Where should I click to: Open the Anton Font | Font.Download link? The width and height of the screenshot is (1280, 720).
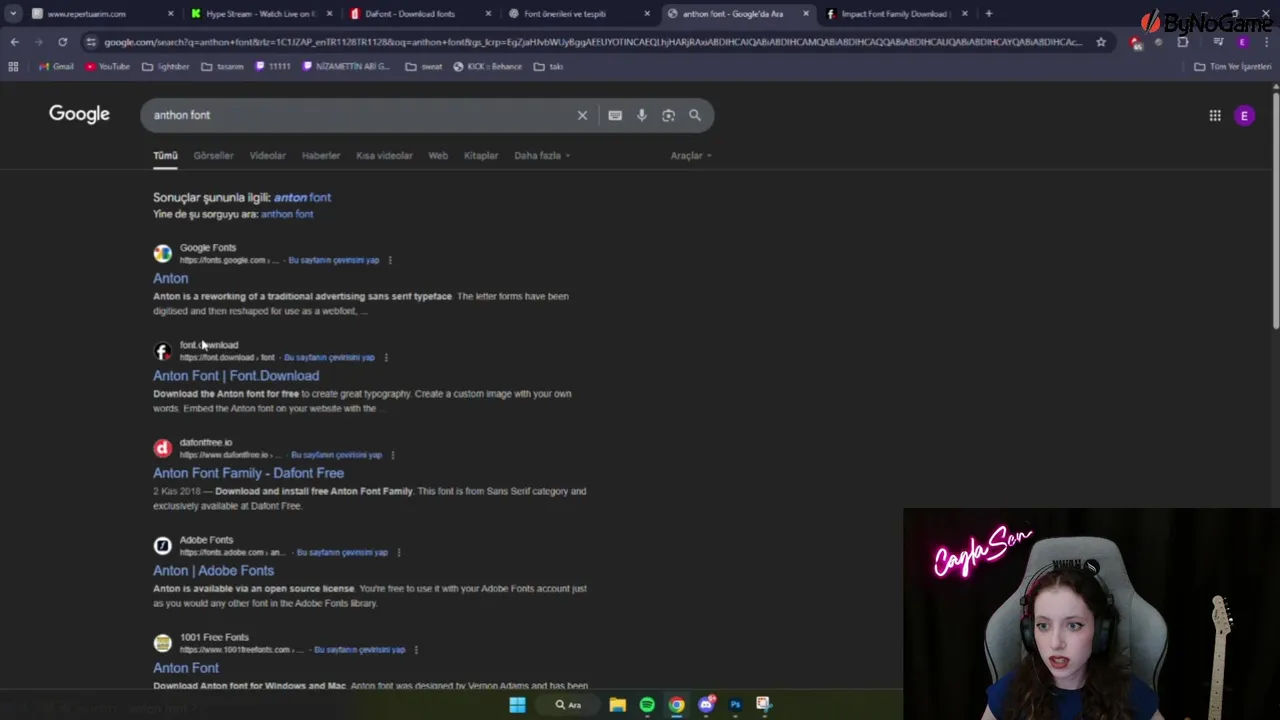tap(236, 376)
